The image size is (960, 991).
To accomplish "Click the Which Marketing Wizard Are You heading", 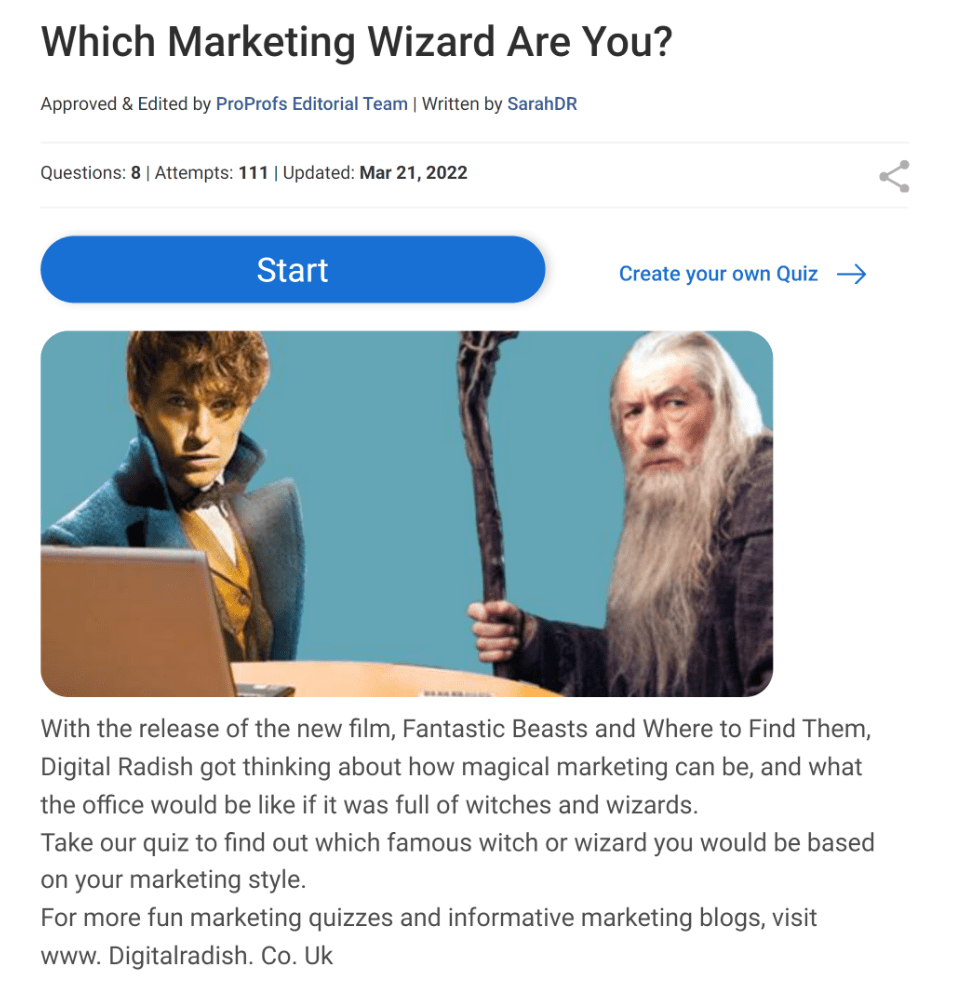I will click(356, 42).
